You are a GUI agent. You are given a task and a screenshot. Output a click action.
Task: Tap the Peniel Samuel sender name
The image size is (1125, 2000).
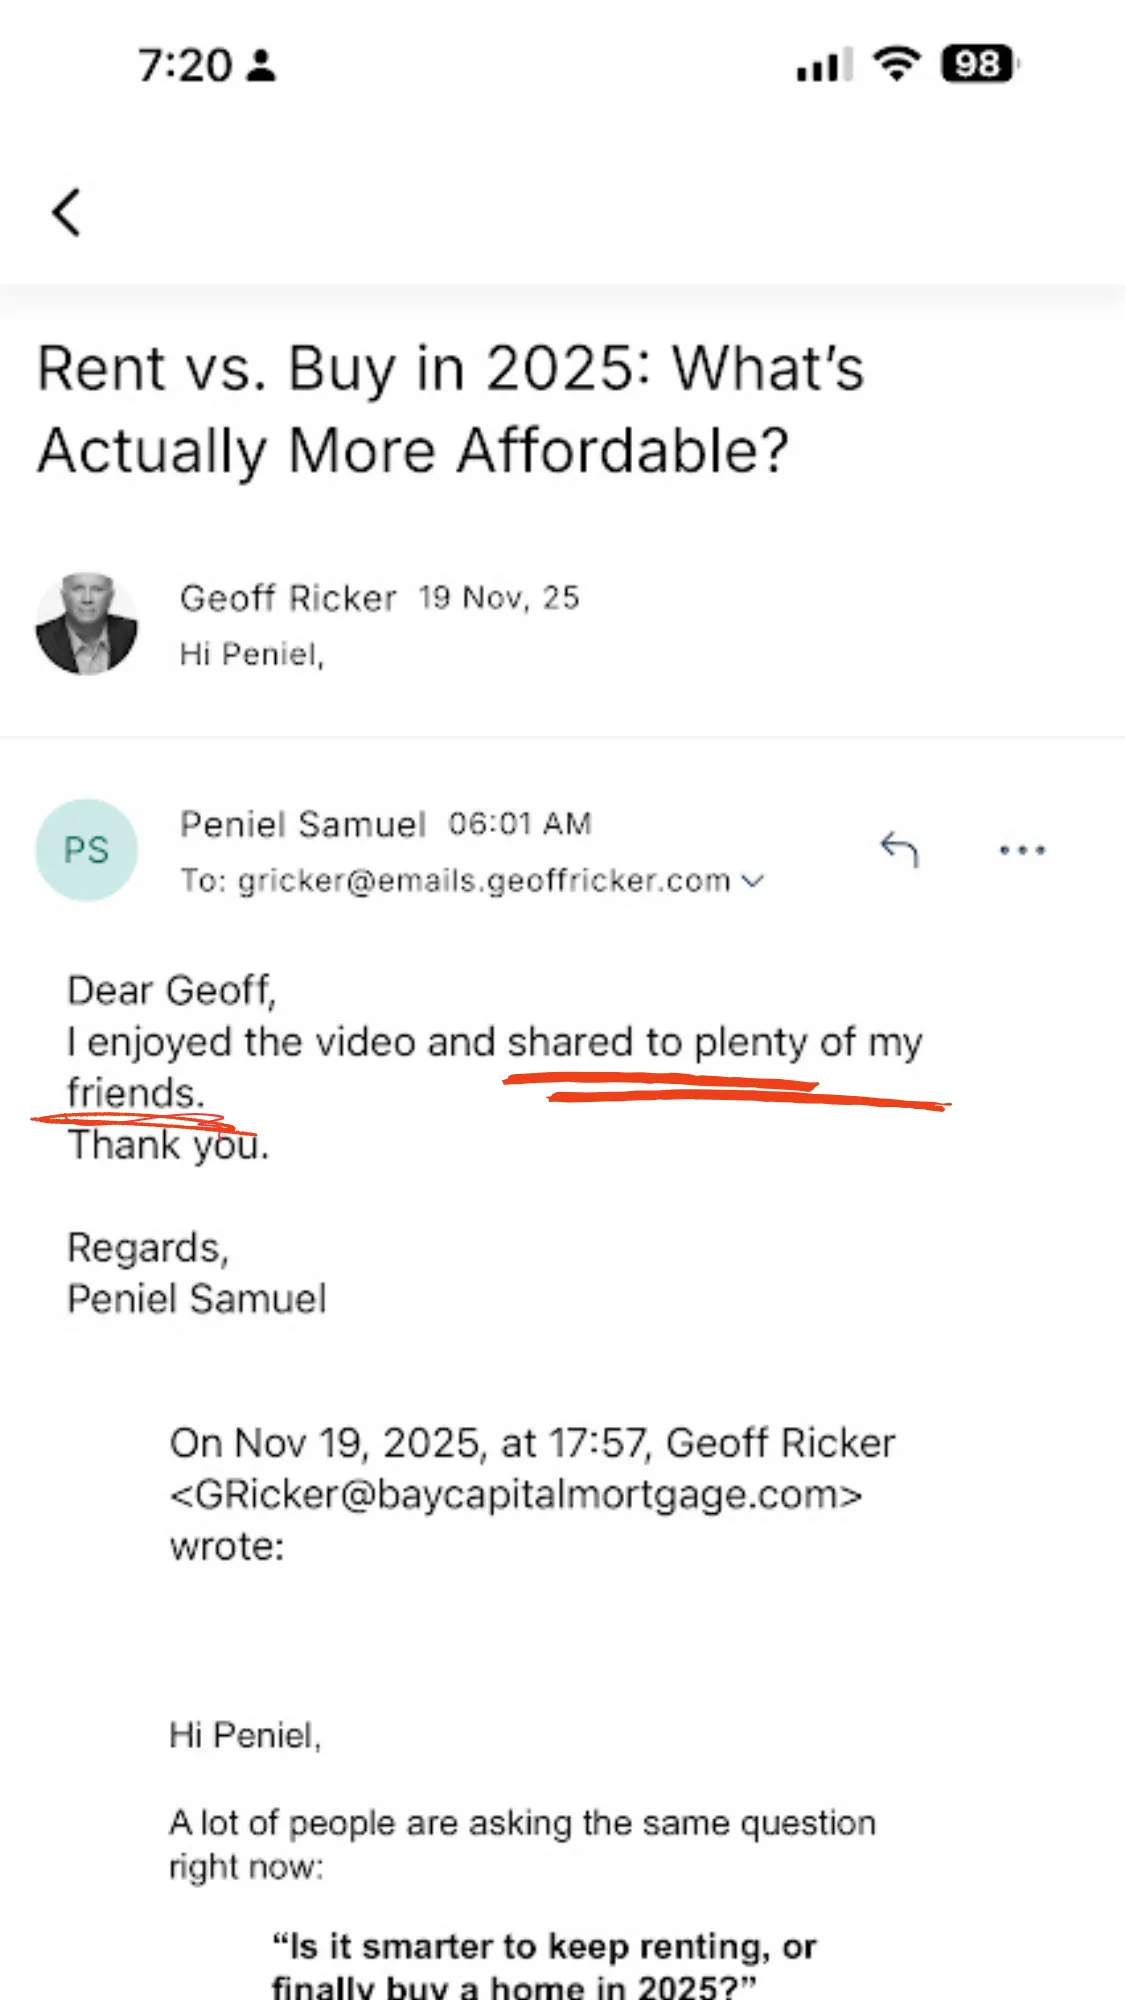pyautogui.click(x=303, y=824)
